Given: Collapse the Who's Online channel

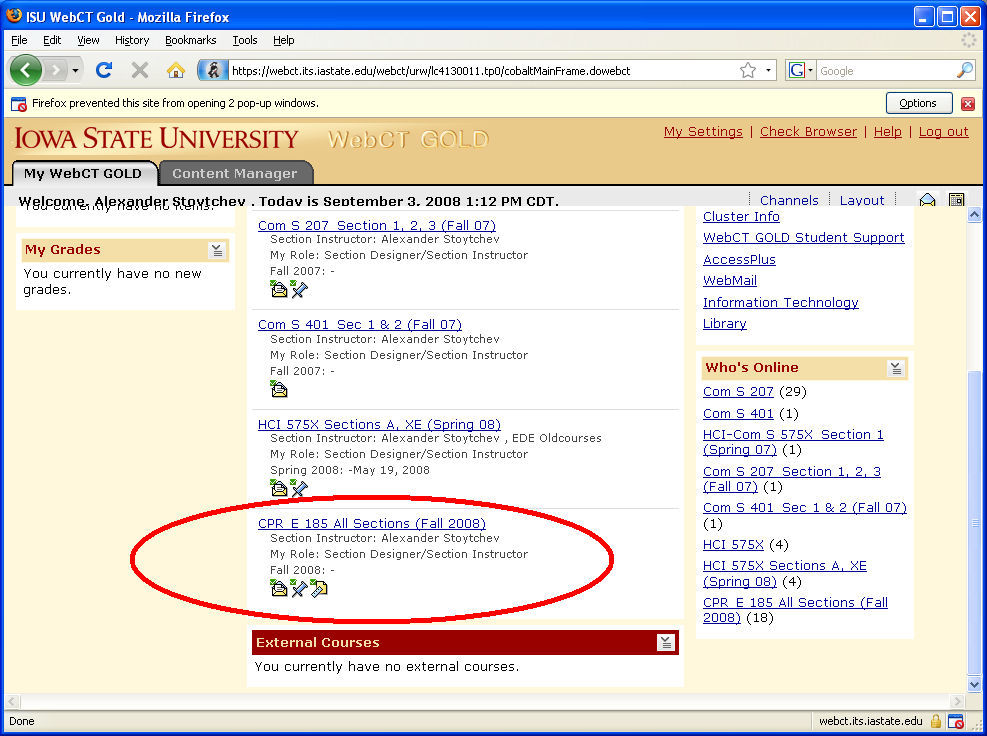Looking at the screenshot, I should [895, 368].
